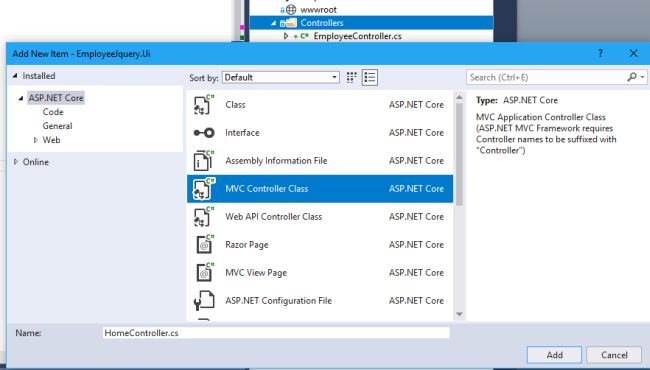This screenshot has height=370, width=650.
Task: Click the MVC Controller Class icon
Action: click(x=204, y=189)
